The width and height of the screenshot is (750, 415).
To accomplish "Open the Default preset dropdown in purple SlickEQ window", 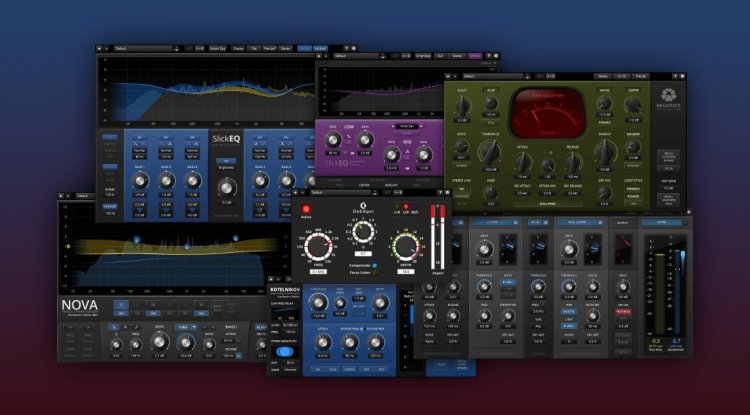I will click(357, 56).
